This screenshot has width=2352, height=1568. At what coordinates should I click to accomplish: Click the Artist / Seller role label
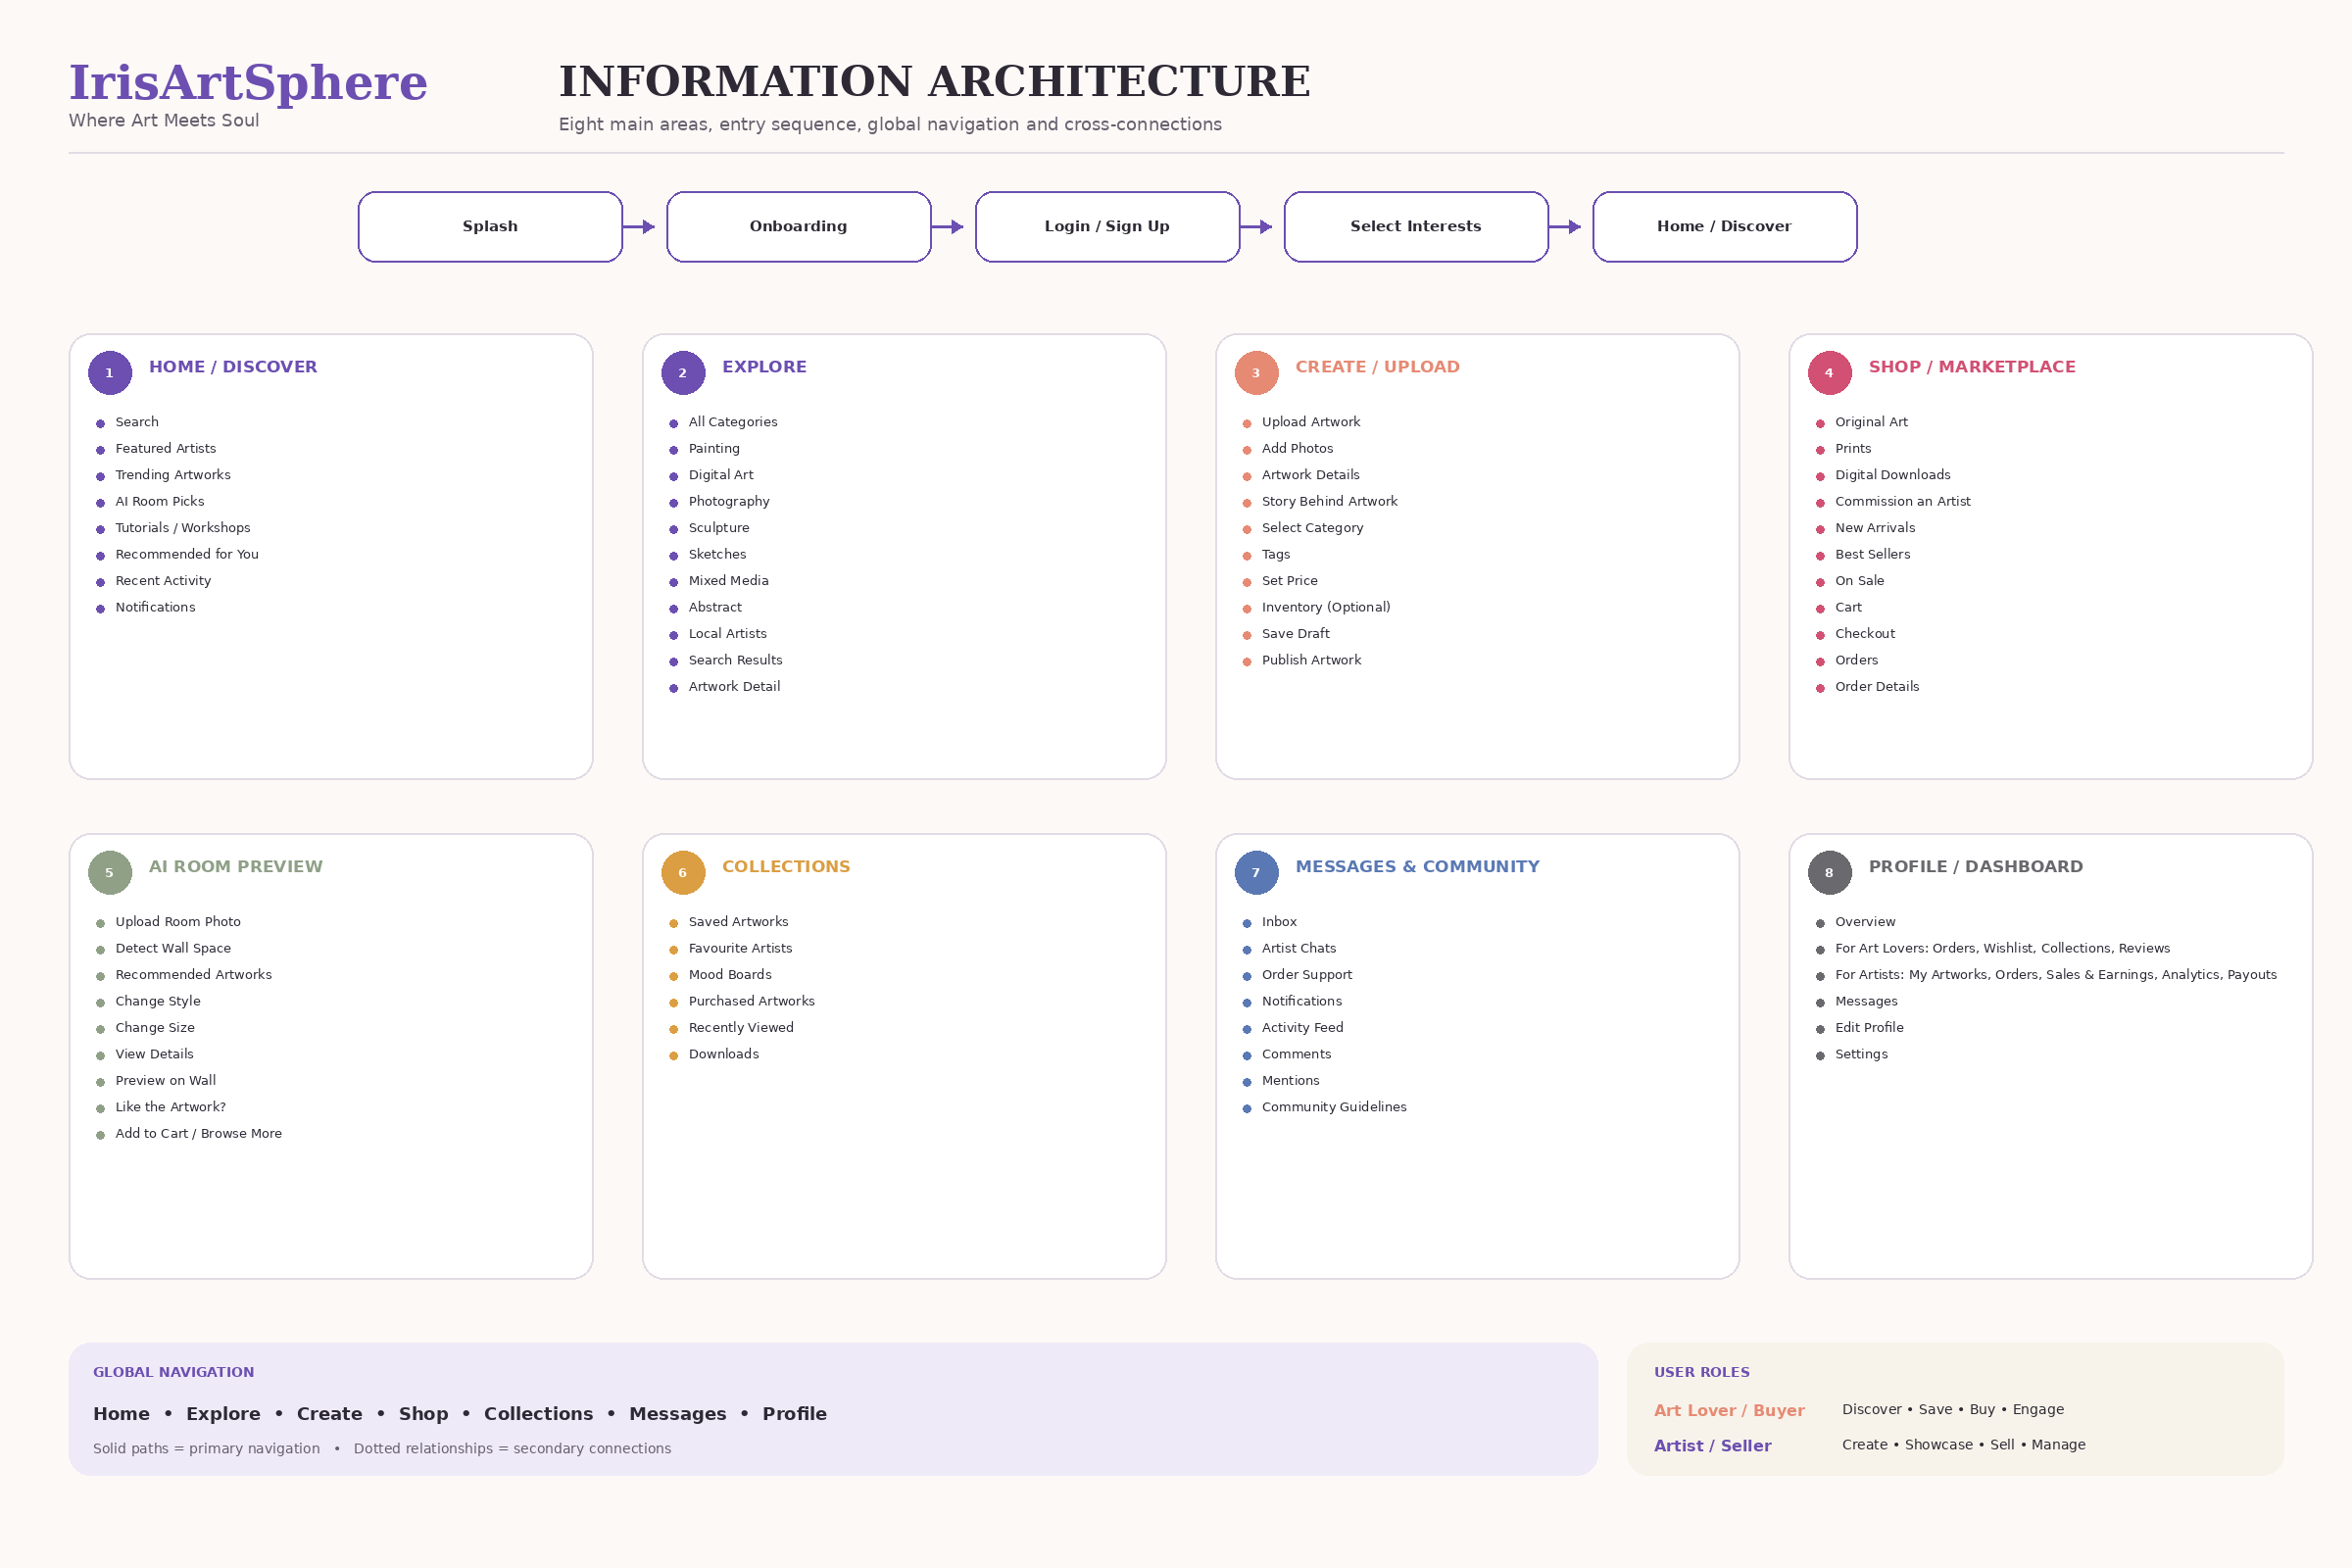coord(1712,1446)
